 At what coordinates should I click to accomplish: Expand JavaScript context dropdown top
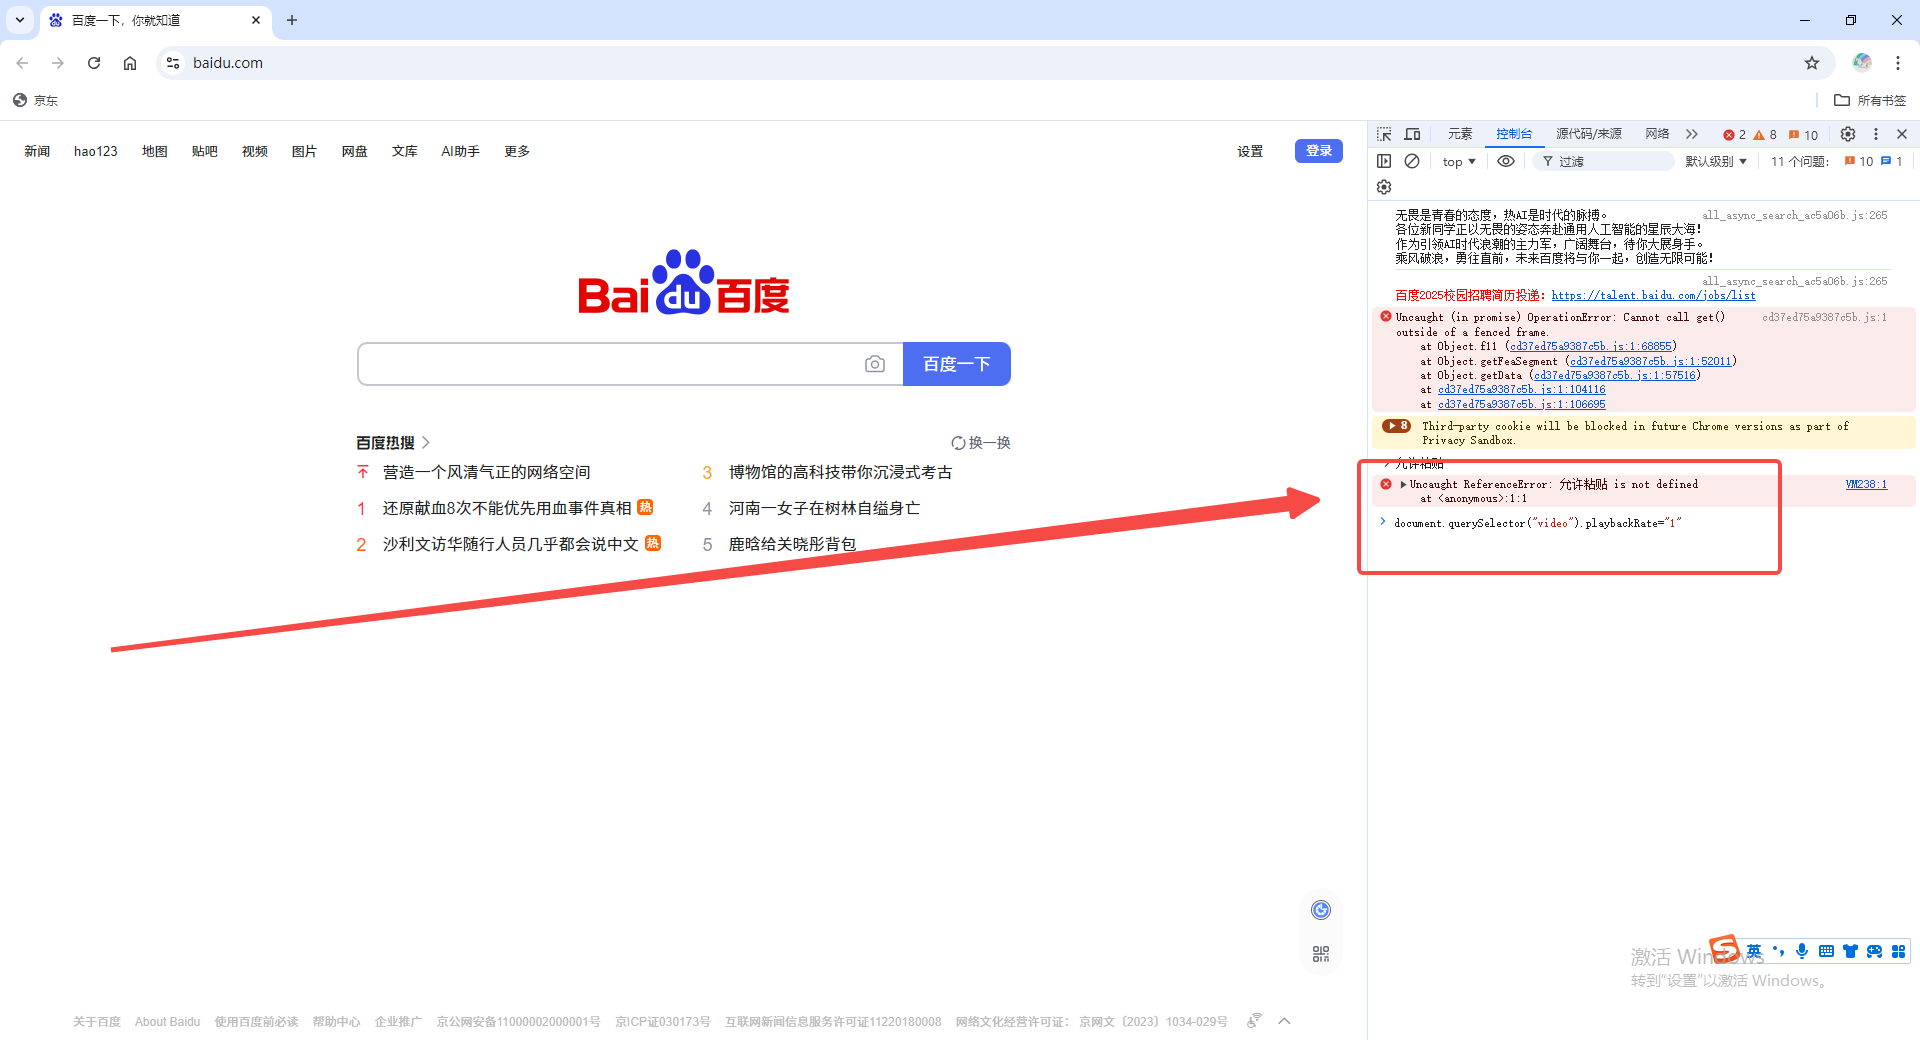(1459, 162)
